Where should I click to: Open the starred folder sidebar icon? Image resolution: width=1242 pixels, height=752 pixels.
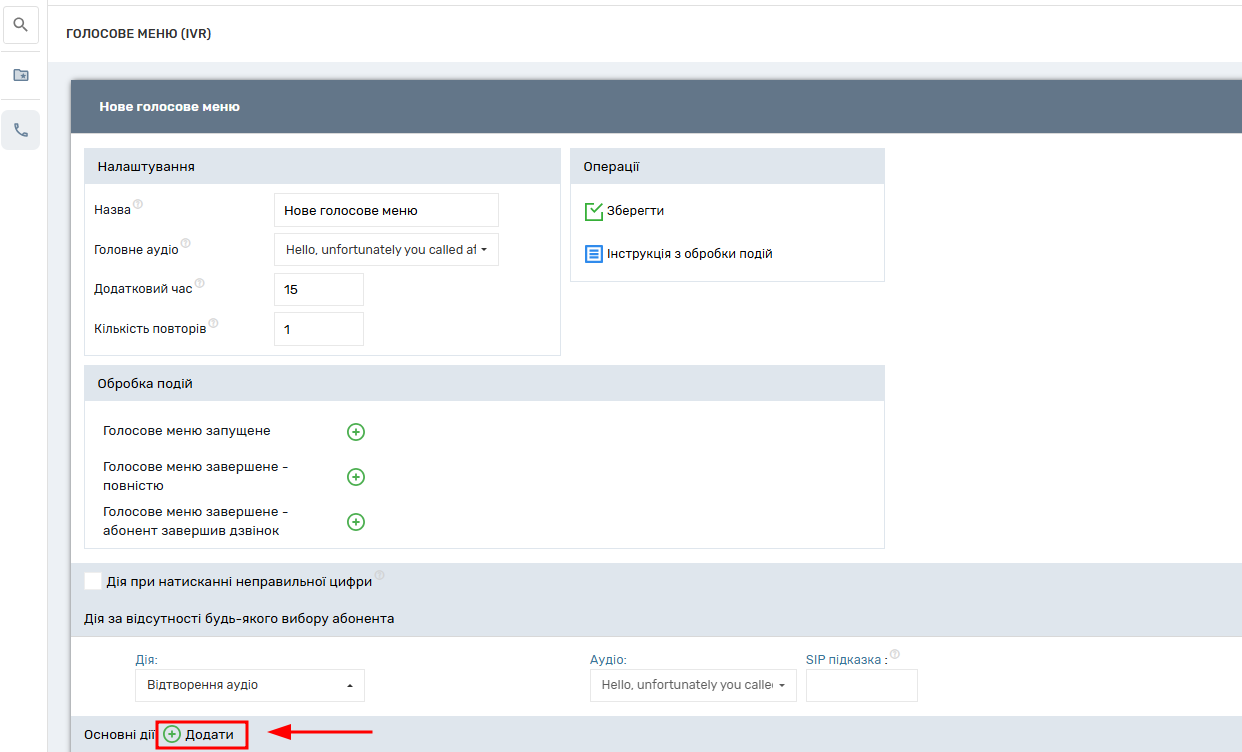pos(20,75)
